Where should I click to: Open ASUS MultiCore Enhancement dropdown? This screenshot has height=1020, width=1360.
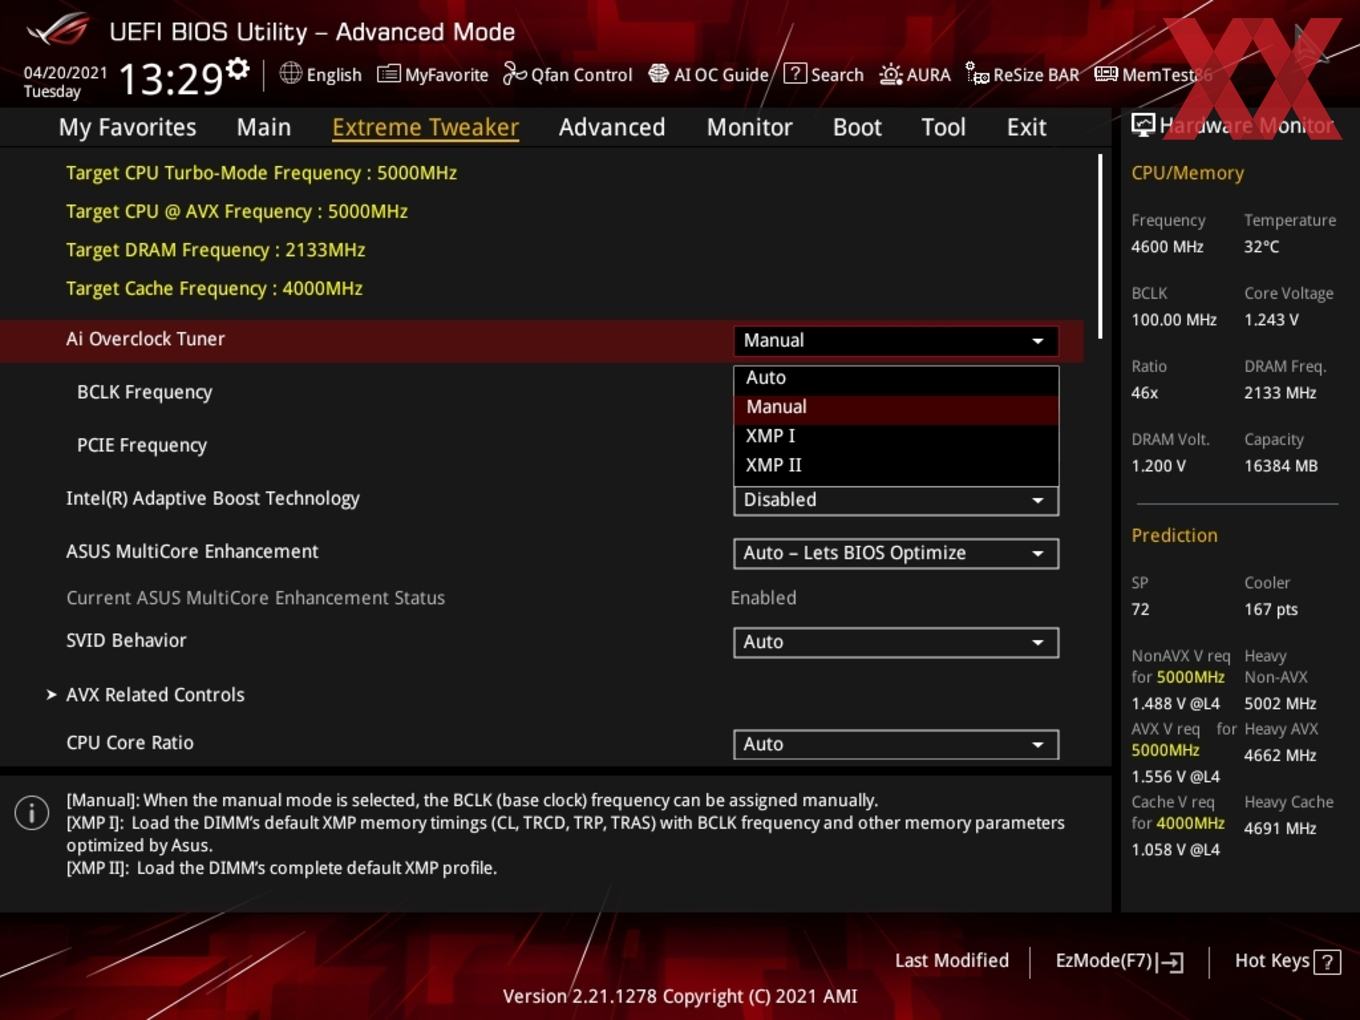click(x=896, y=553)
